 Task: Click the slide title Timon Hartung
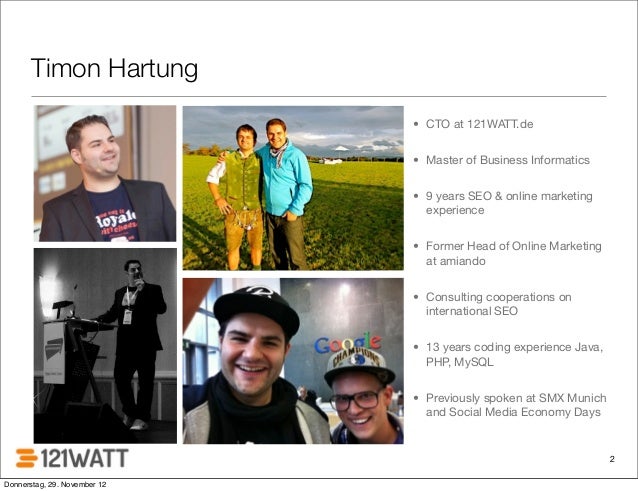(x=114, y=68)
